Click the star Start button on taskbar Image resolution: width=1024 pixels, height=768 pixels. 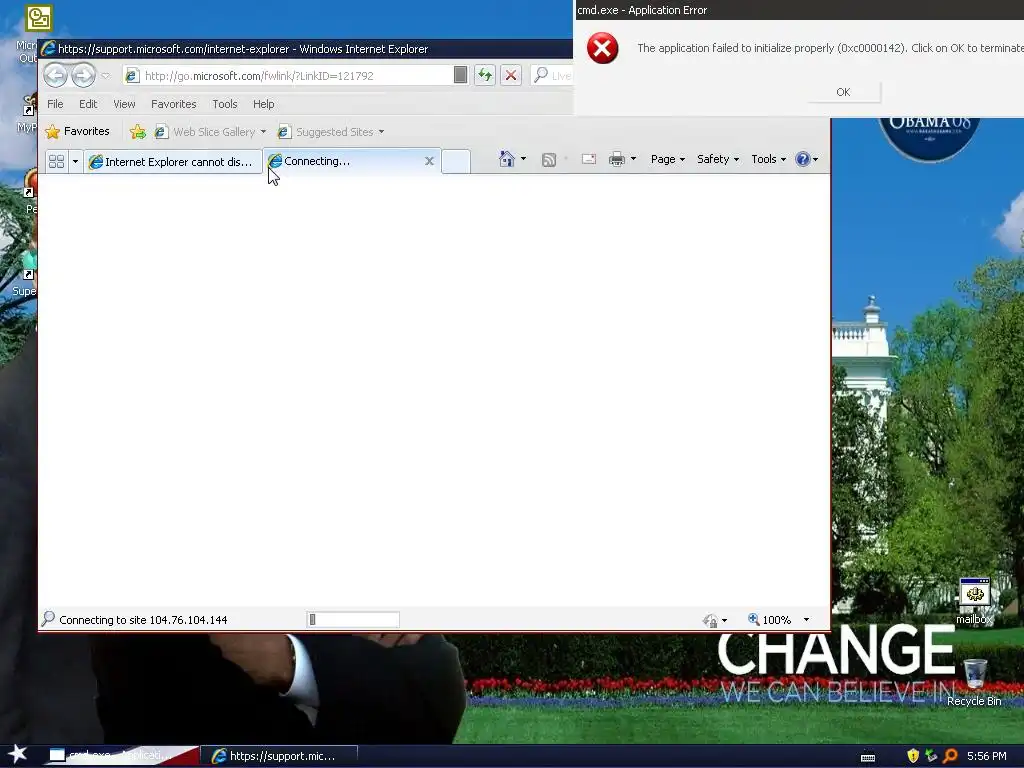[x=17, y=755]
